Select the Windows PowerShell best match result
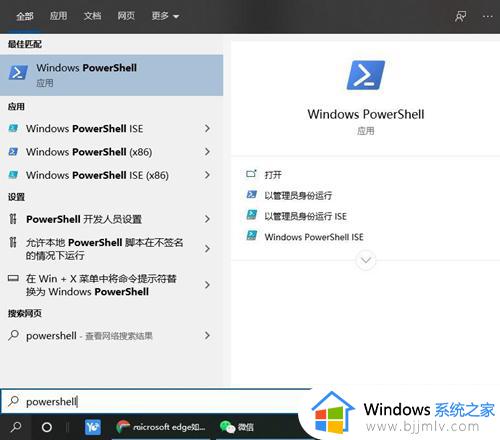The width and height of the screenshot is (500, 440). coord(112,75)
